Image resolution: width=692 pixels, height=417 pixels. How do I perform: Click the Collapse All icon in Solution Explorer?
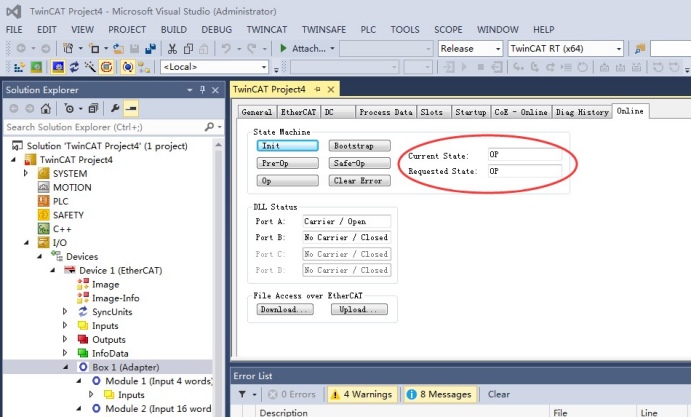[x=93, y=109]
